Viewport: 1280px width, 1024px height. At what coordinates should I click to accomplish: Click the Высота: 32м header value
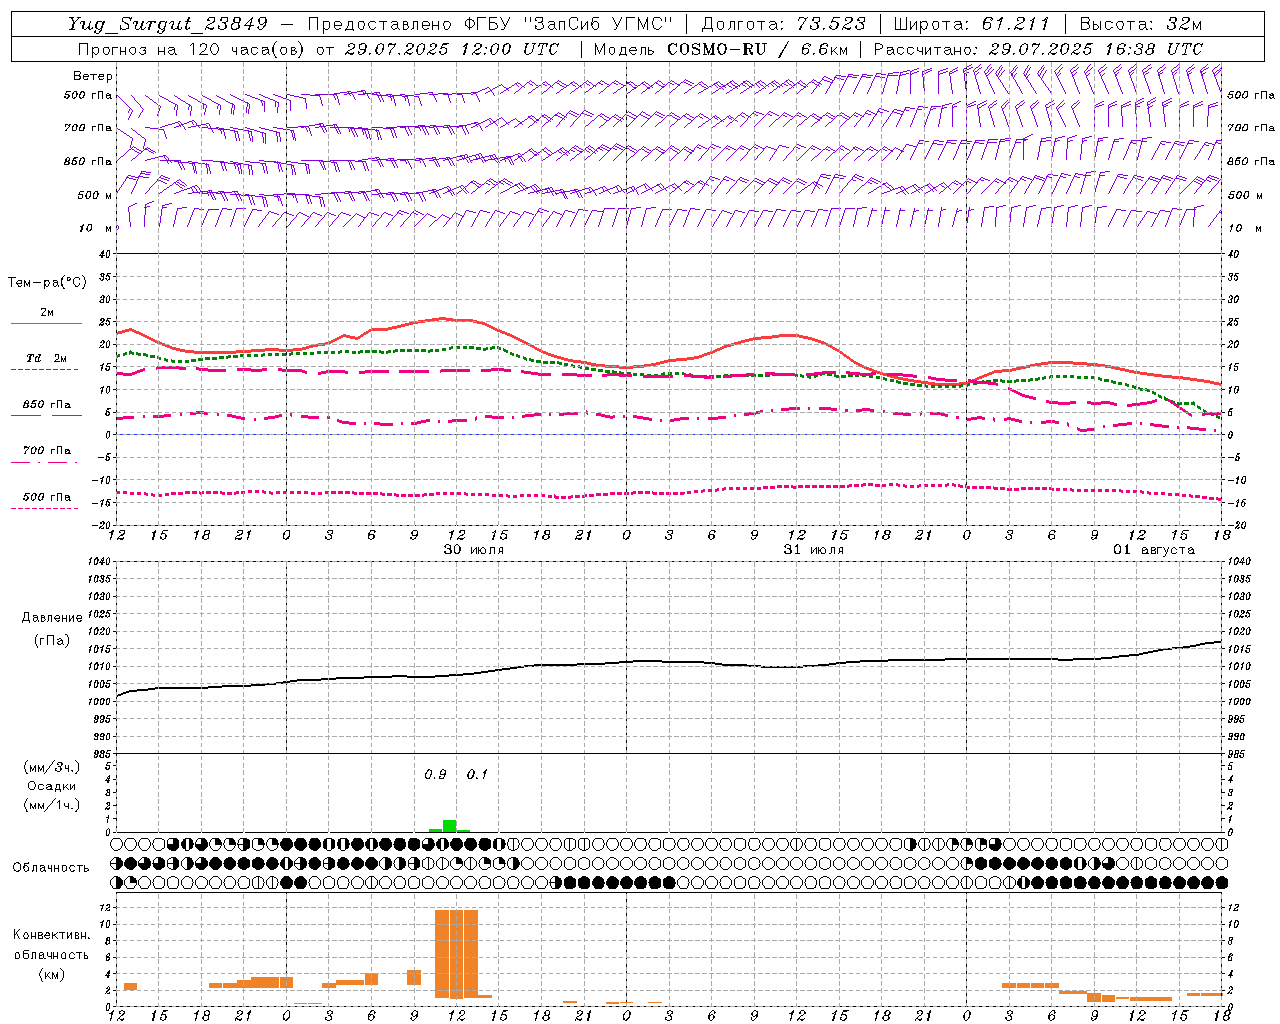pos(1140,24)
